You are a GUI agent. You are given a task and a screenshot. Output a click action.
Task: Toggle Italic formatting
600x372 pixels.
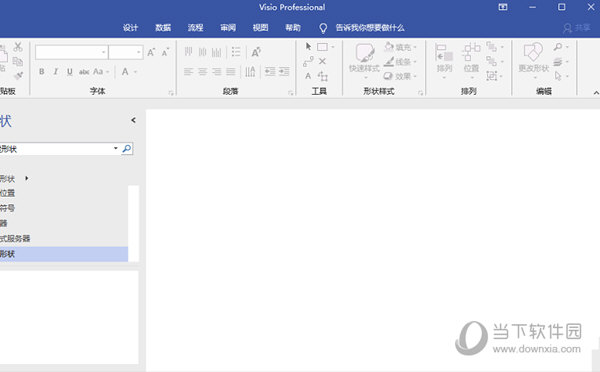[55, 72]
